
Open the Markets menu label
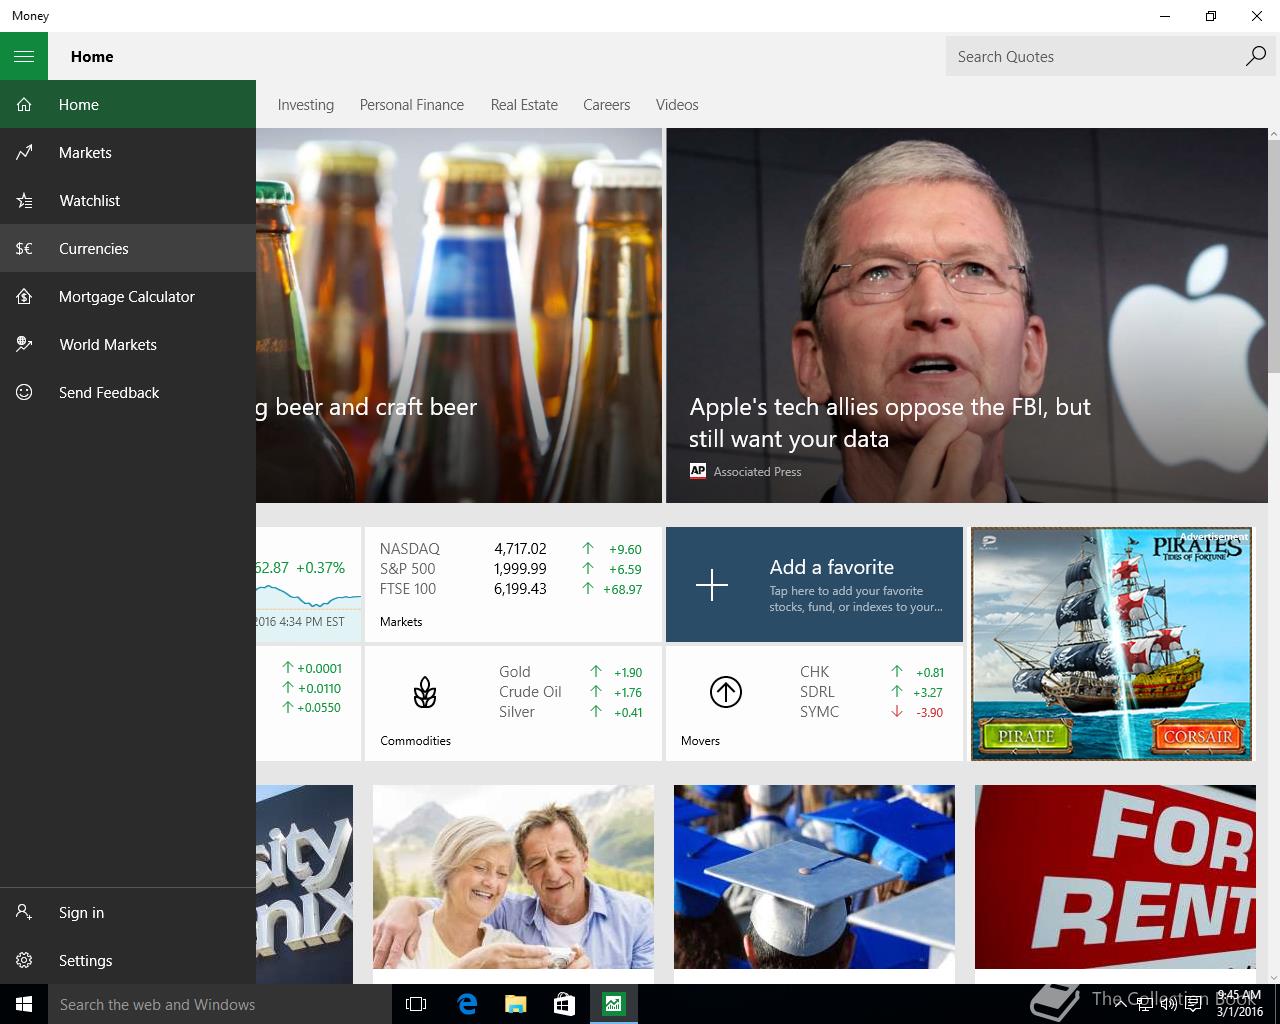[85, 152]
